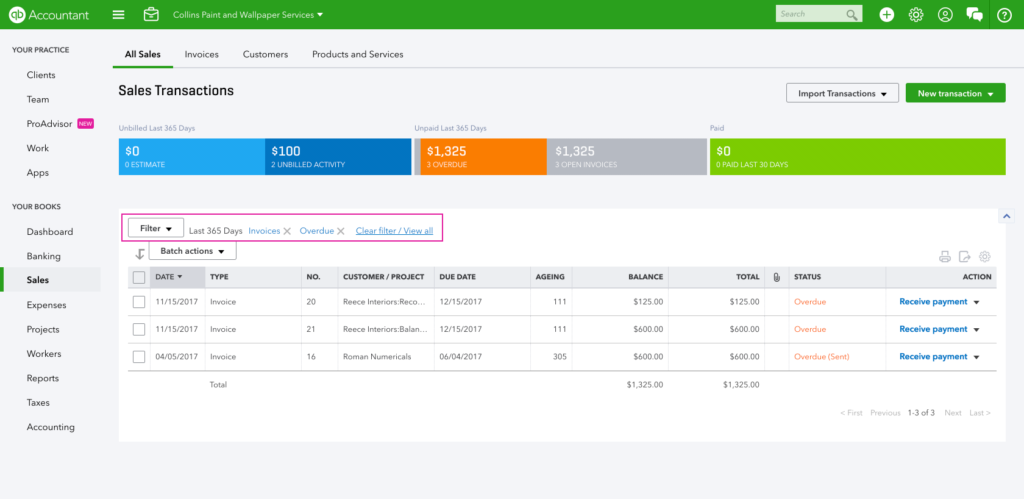Image resolution: width=1024 pixels, height=499 pixels.
Task: Open the user profile icon
Action: (x=945, y=15)
